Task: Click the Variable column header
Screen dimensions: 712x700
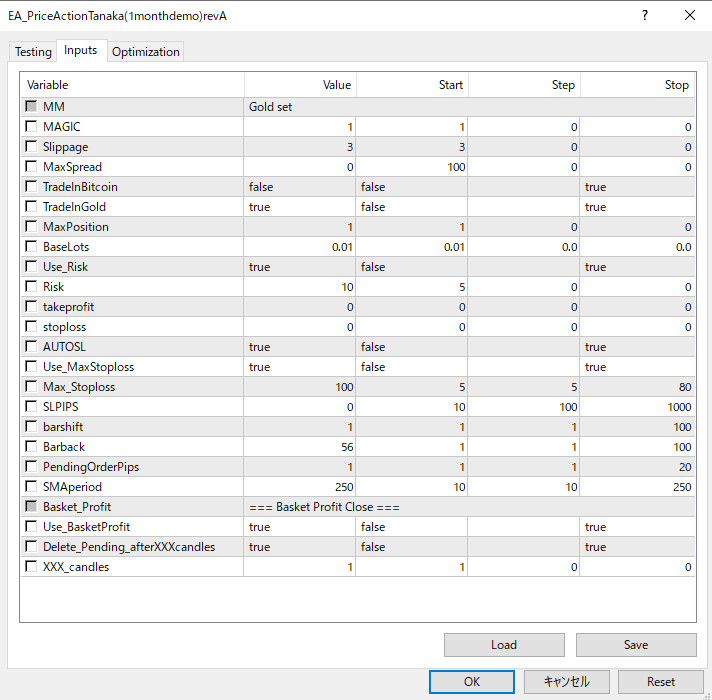Action: coord(132,85)
